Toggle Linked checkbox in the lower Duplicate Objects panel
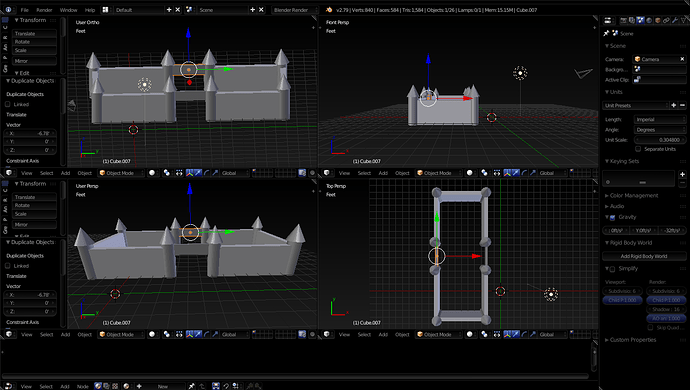This screenshot has width=690, height=390. [x=8, y=266]
